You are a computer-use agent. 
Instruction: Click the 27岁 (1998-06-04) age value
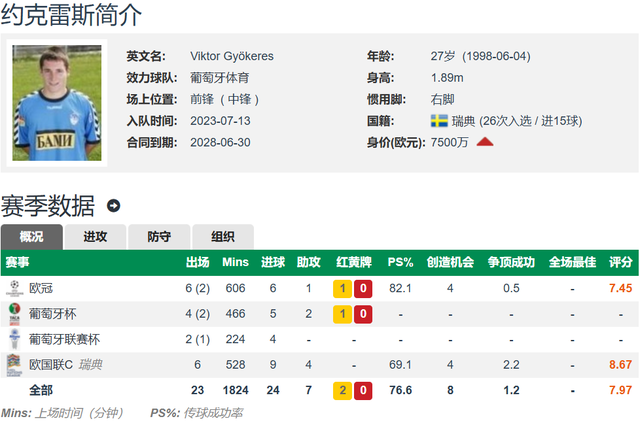coord(481,56)
